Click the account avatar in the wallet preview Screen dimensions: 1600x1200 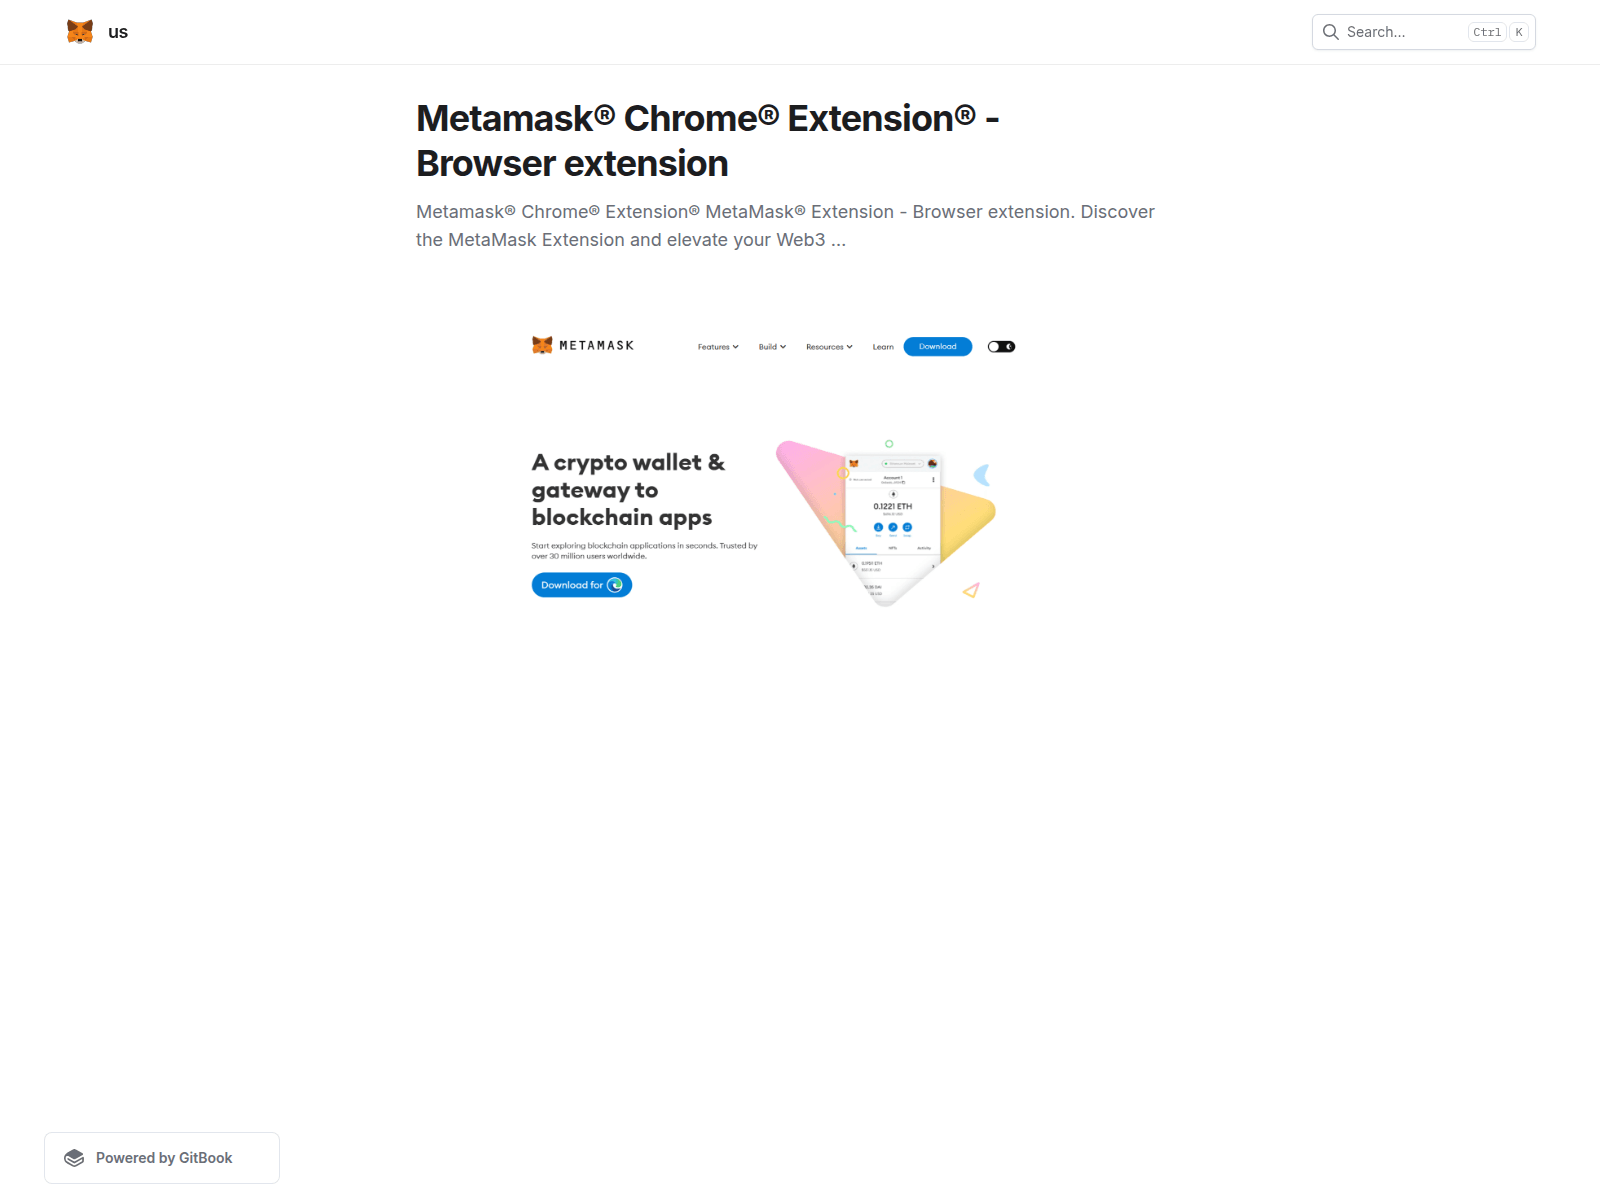coord(932,464)
